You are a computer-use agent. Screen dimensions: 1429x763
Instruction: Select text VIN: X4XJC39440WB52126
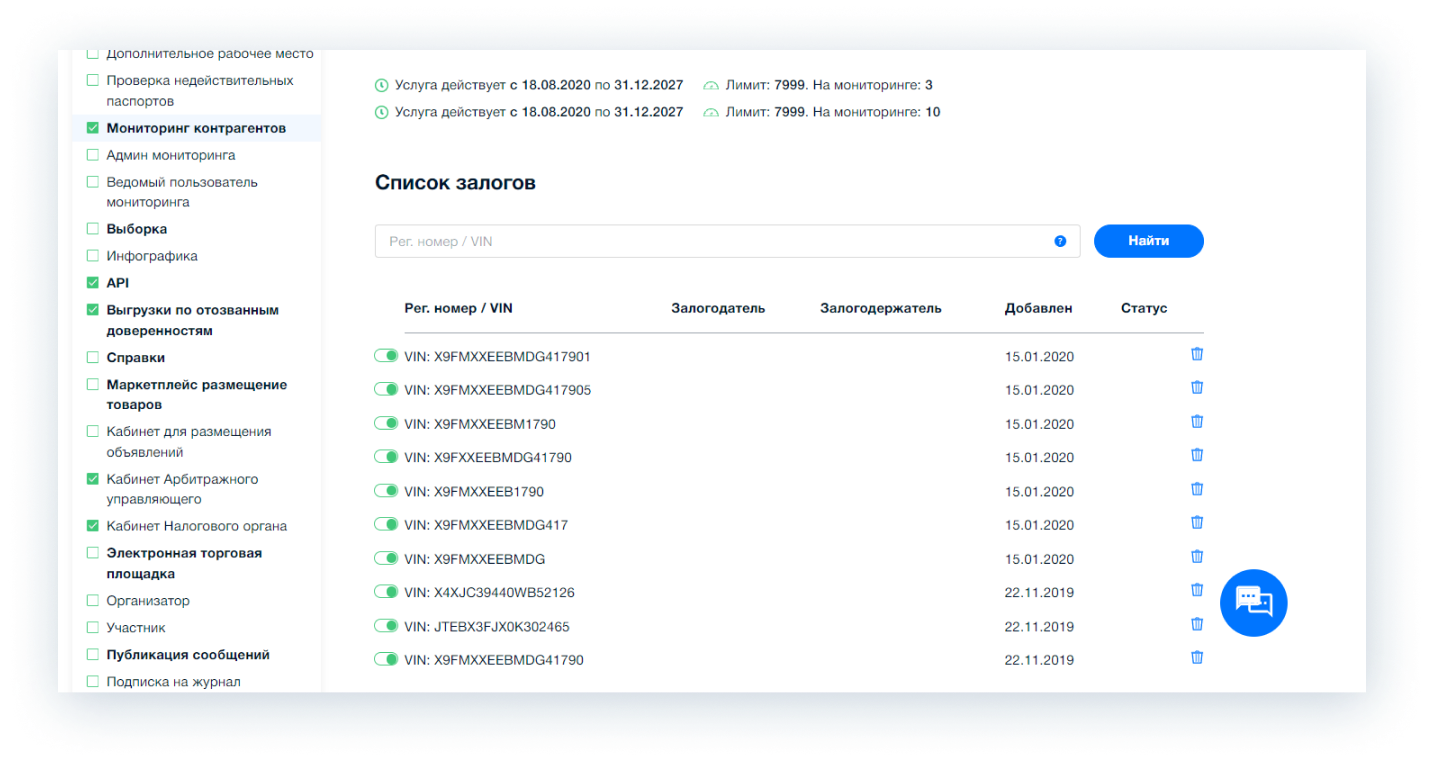click(x=489, y=593)
